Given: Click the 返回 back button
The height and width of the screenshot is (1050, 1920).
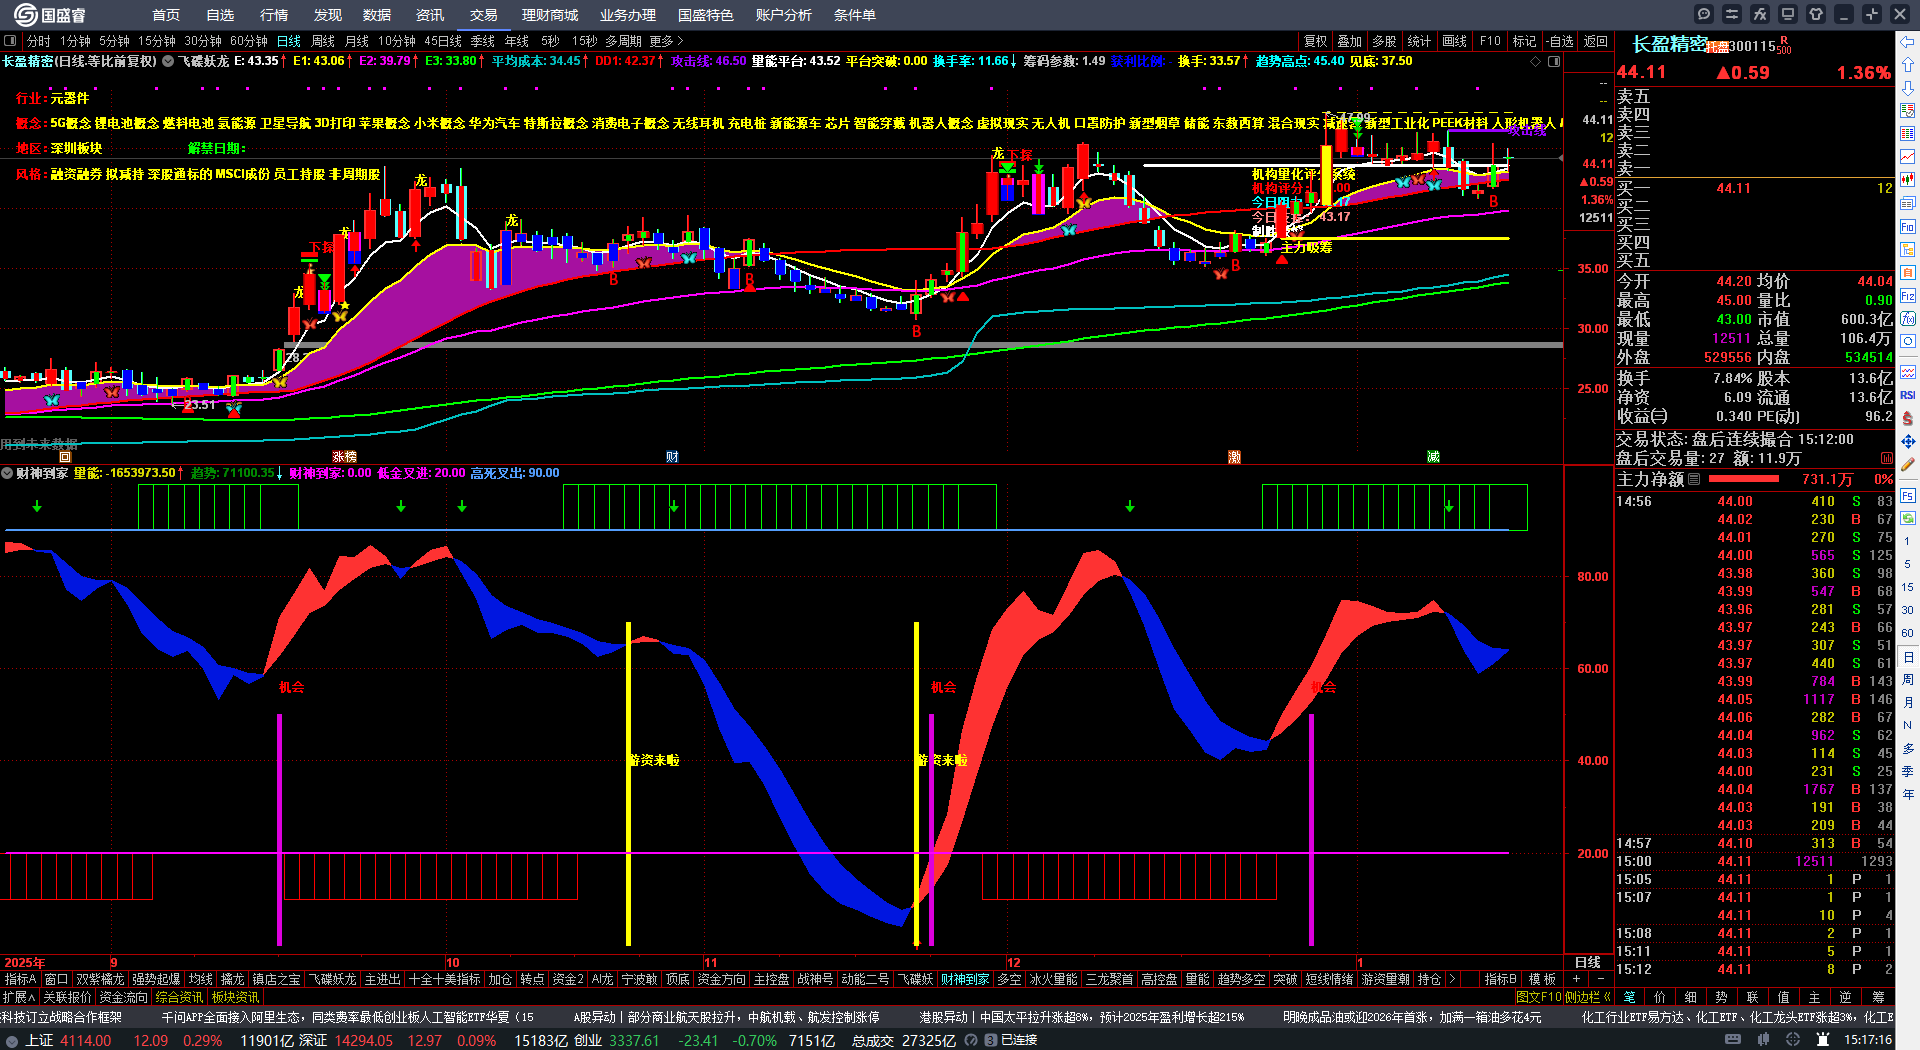Looking at the screenshot, I should pos(1596,41).
